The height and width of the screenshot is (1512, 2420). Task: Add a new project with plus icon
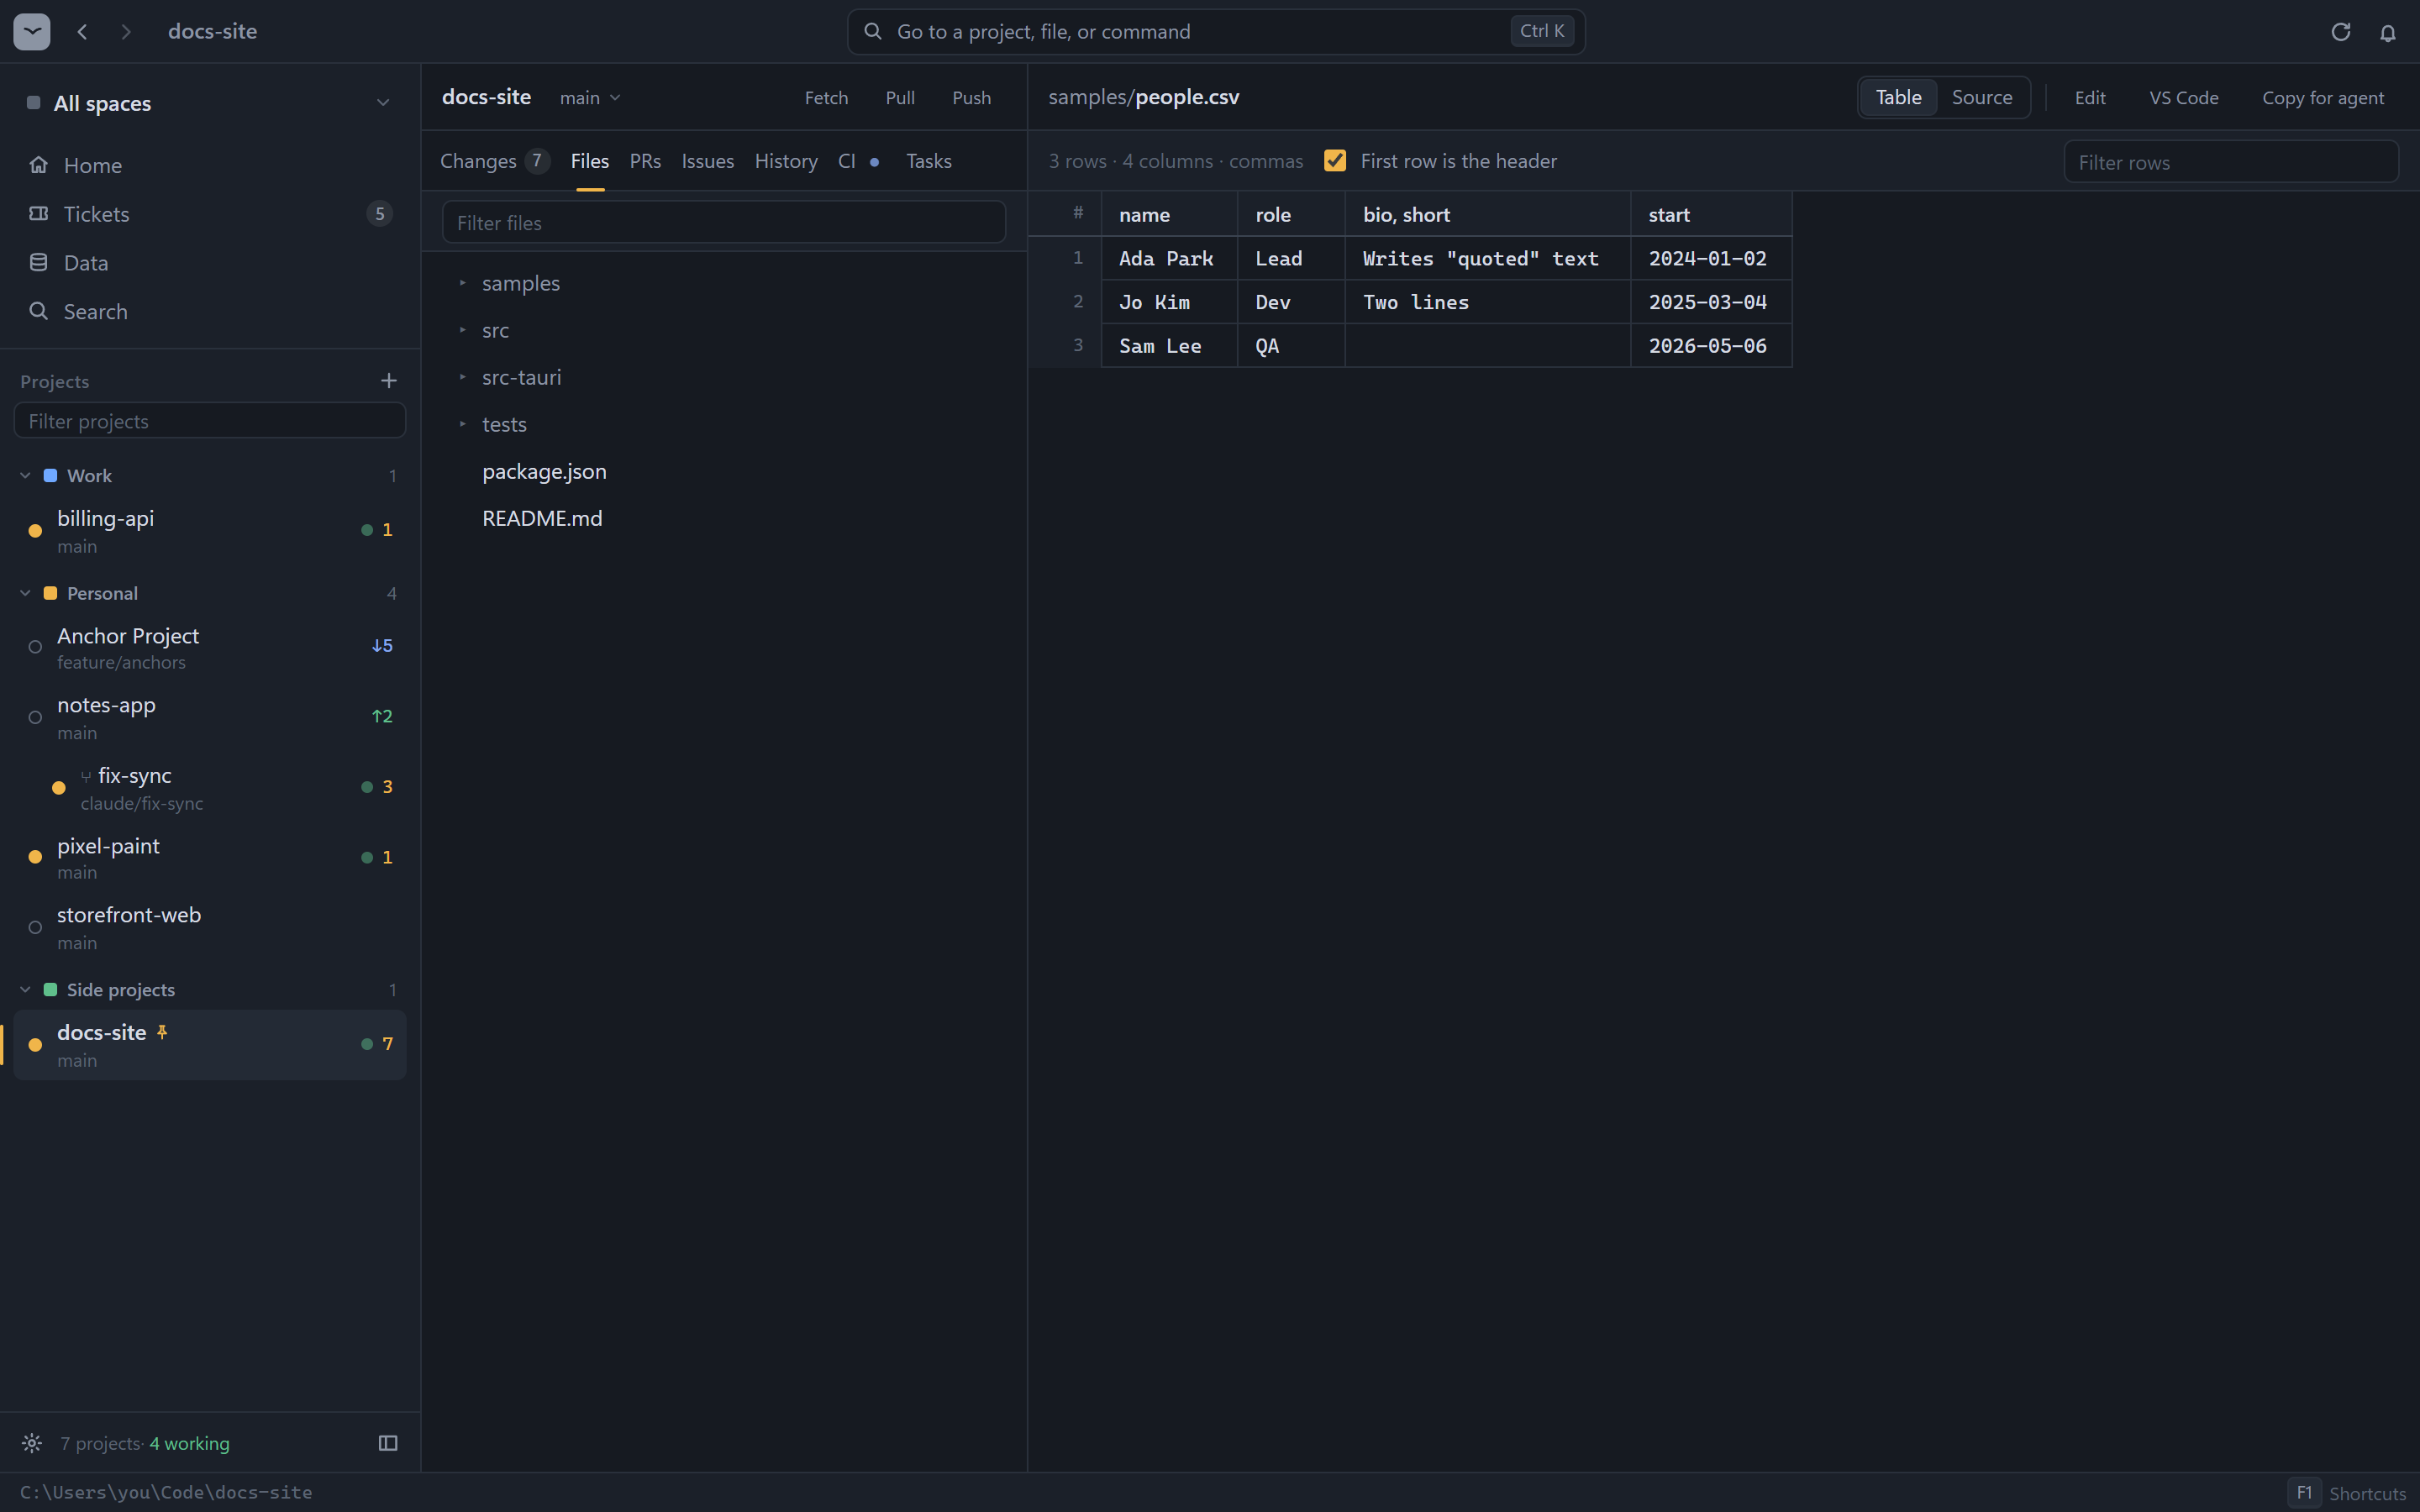coord(389,381)
